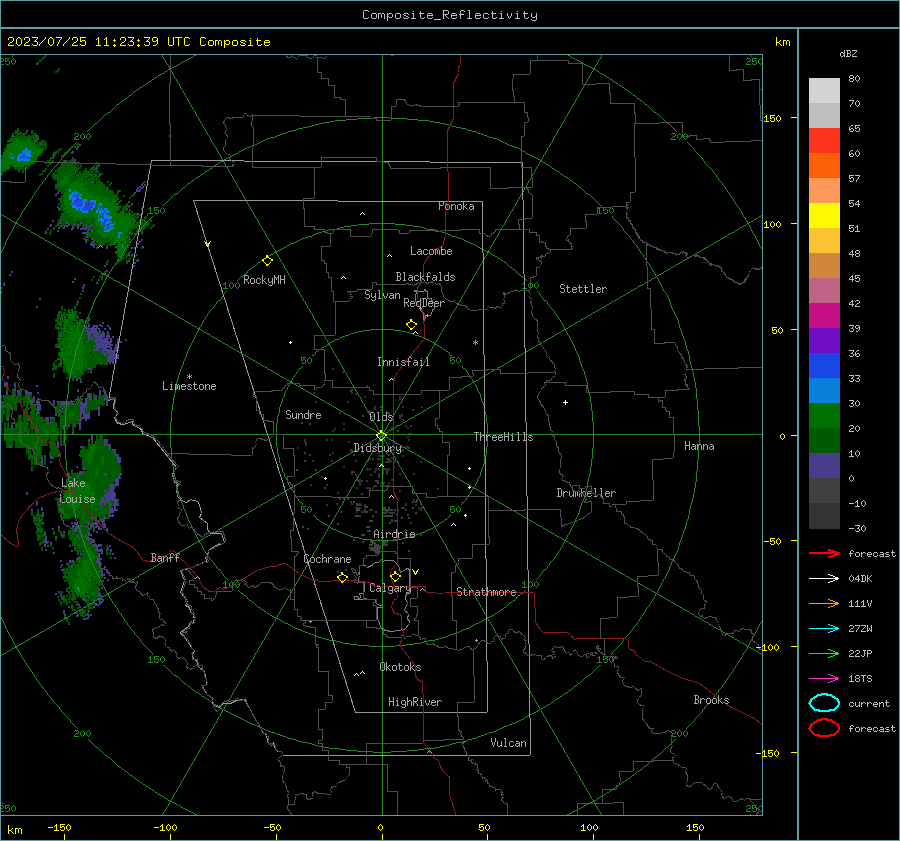Click the Sundre label

point(303,415)
